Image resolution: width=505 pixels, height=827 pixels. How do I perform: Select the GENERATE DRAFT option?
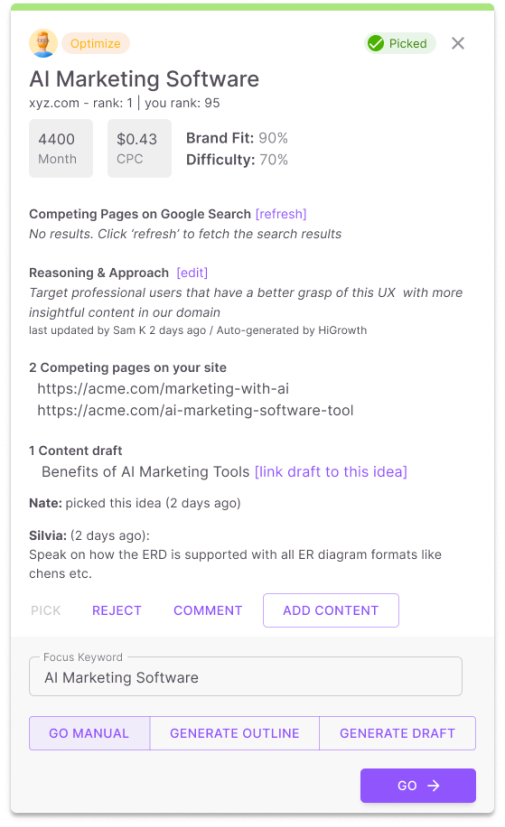pos(397,733)
